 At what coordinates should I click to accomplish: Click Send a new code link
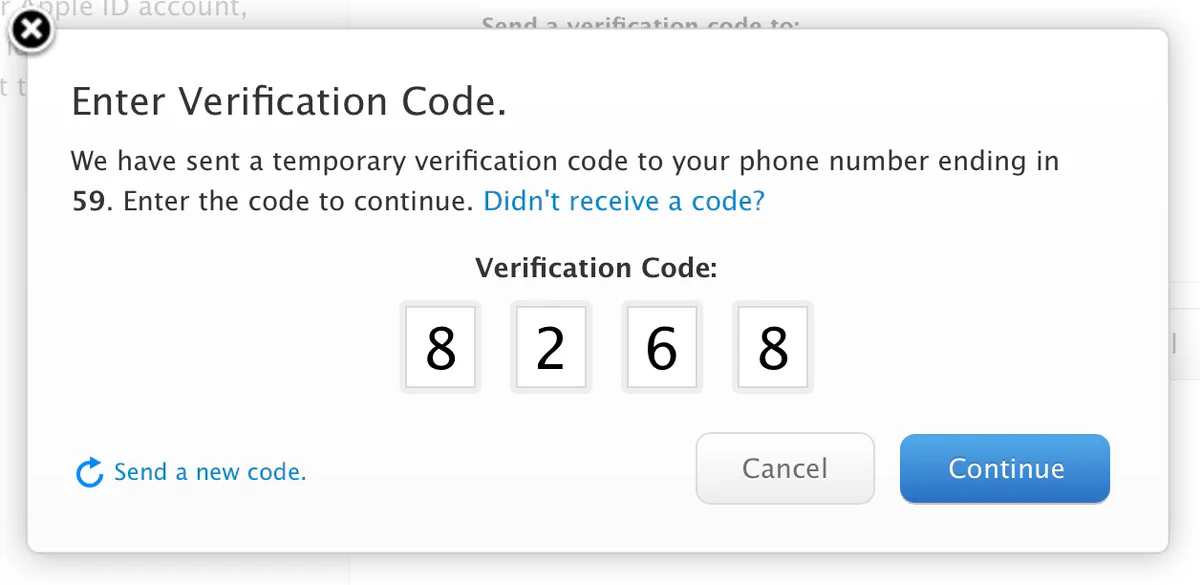[x=210, y=471]
